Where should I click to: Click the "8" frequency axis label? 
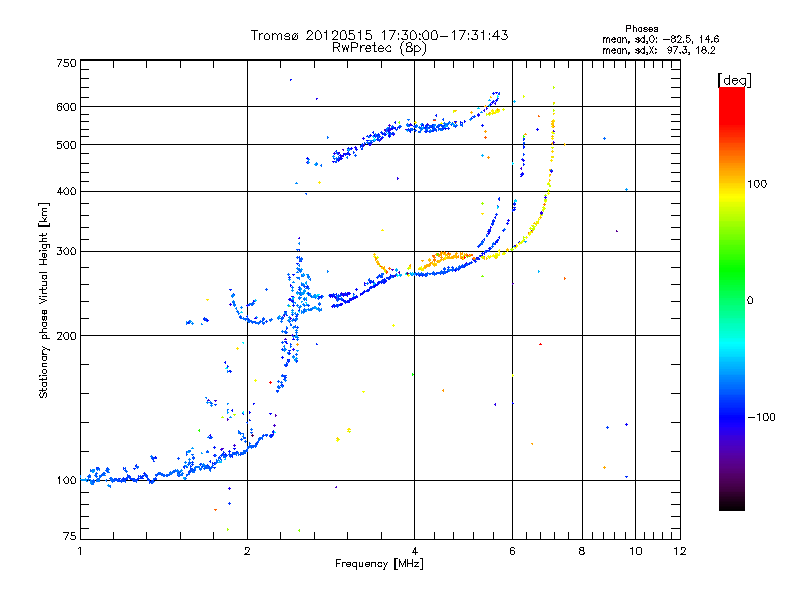pos(582,551)
